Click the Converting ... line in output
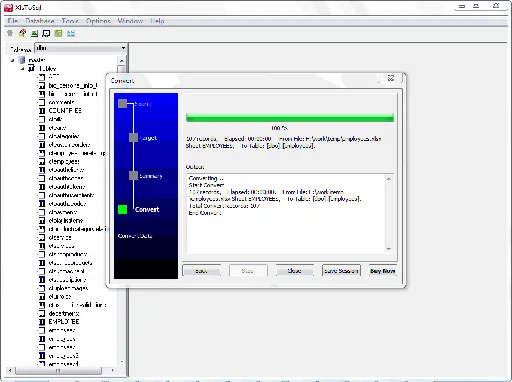The width and height of the screenshot is (512, 382). pos(206,178)
